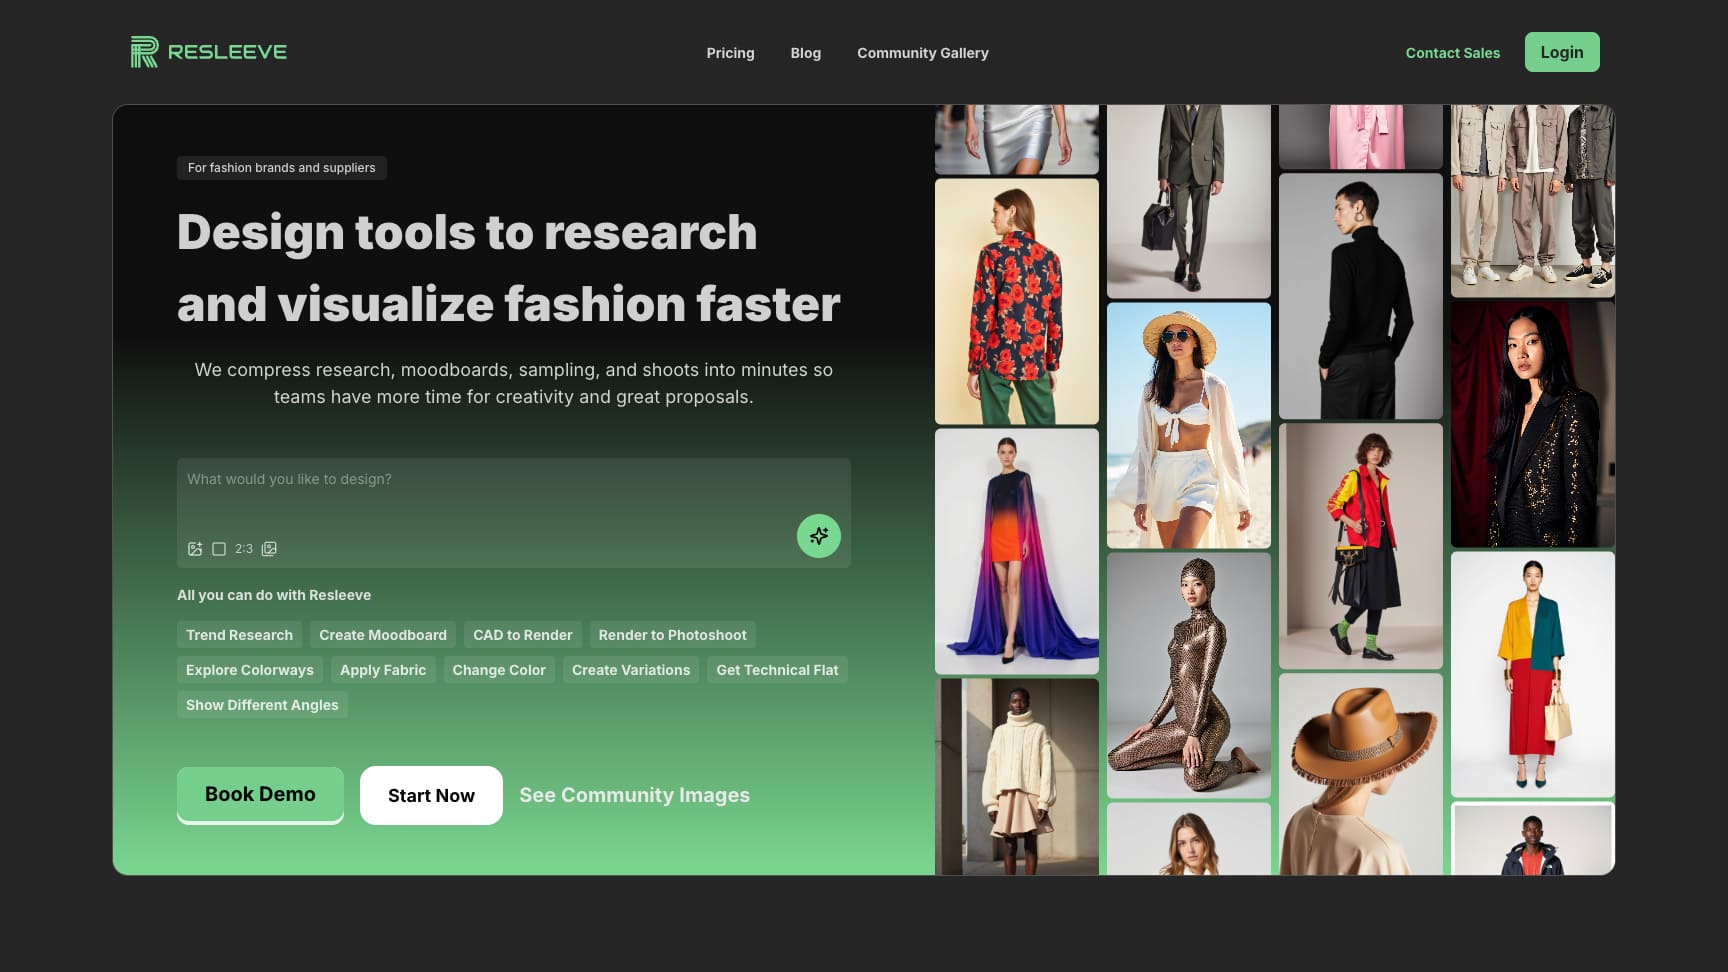Click the Resleeve logo

pos(208,52)
